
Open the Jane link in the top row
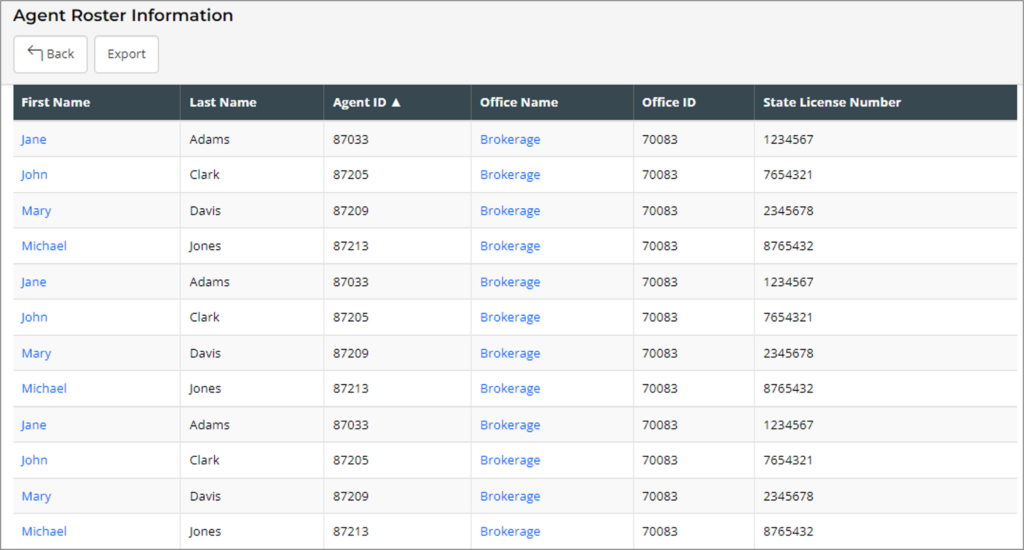pos(34,139)
